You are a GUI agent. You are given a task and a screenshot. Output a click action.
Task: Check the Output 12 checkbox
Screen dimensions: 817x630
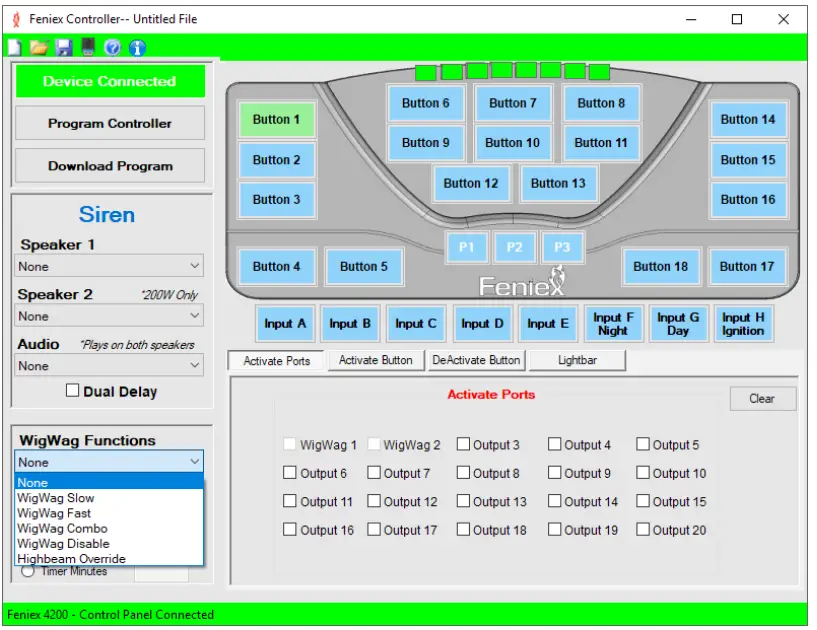point(374,501)
